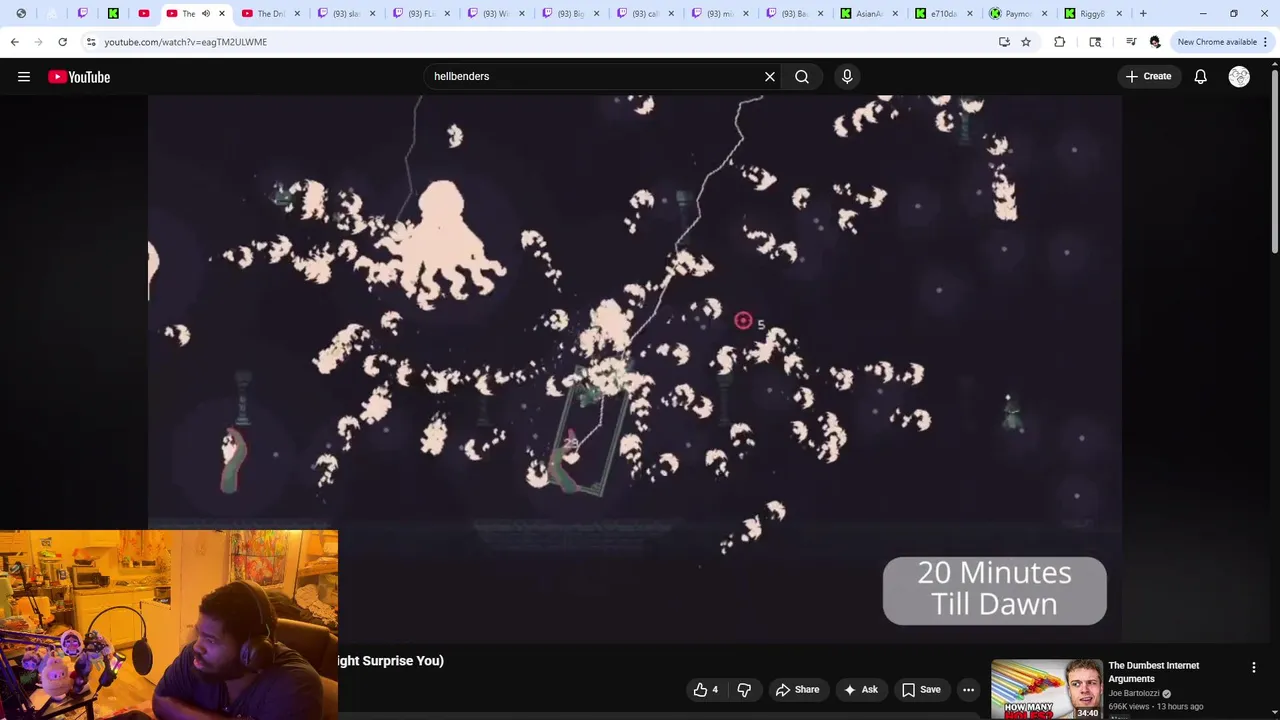Open the Dumbest Internet Arguments thumbnail
The image size is (1280, 720).
click(x=1047, y=689)
